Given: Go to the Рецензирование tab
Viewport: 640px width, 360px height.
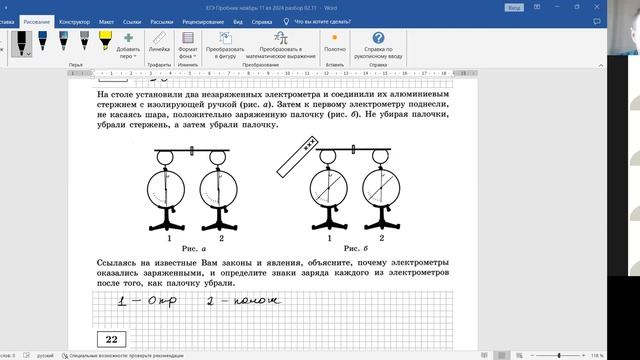Looking at the screenshot, I should pos(203,22).
